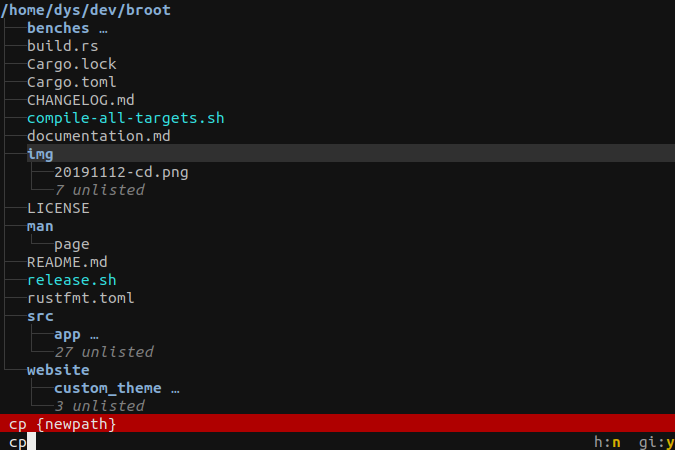Image resolution: width=675 pixels, height=450 pixels.
Task: Toggle the hidden files h:n flag
Action: pos(607,442)
